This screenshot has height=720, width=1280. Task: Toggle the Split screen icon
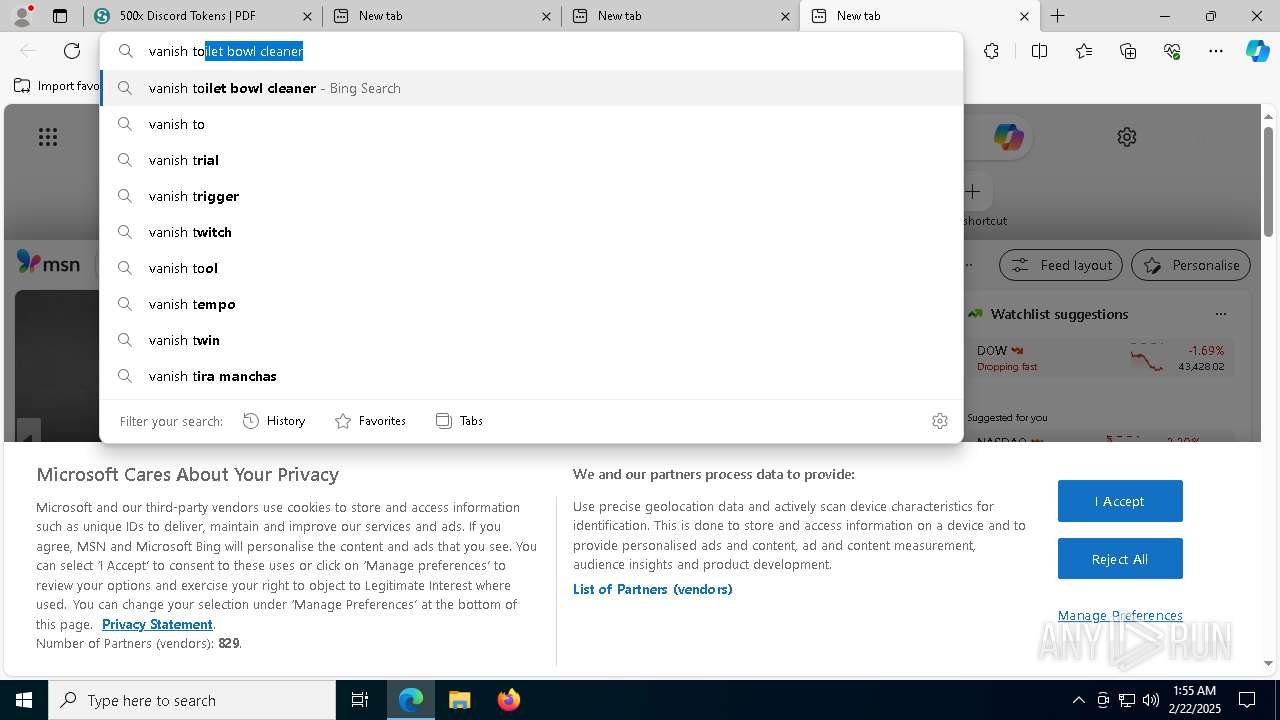click(1039, 51)
